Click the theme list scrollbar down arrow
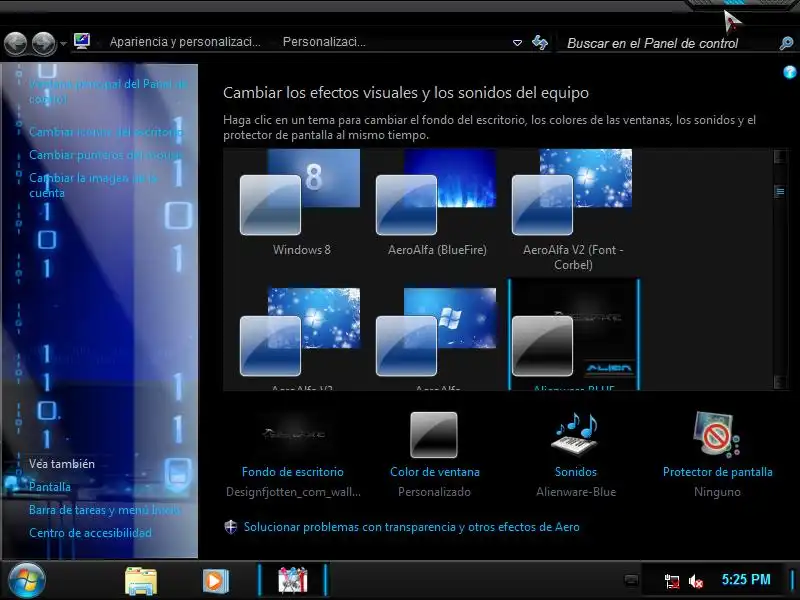This screenshot has width=800, height=600. [x=780, y=382]
